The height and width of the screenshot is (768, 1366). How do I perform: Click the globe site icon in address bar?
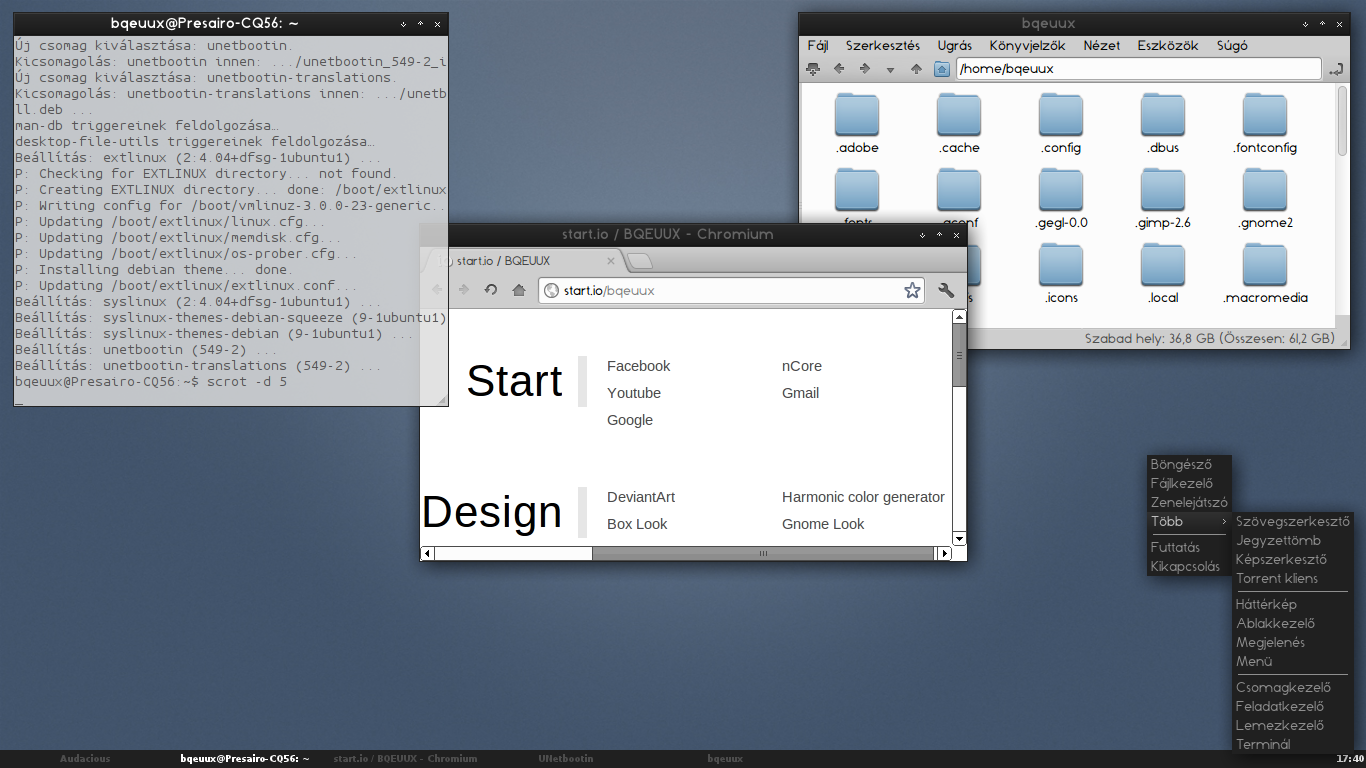click(551, 291)
